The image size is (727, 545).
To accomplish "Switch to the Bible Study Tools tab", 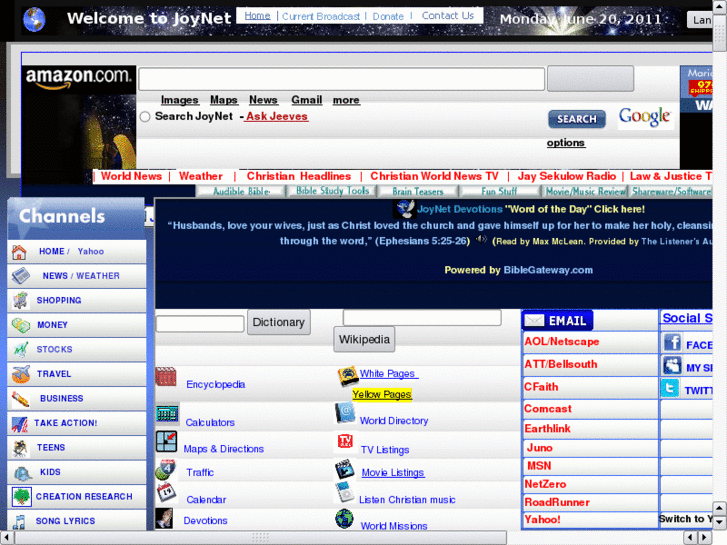I will coord(332,191).
